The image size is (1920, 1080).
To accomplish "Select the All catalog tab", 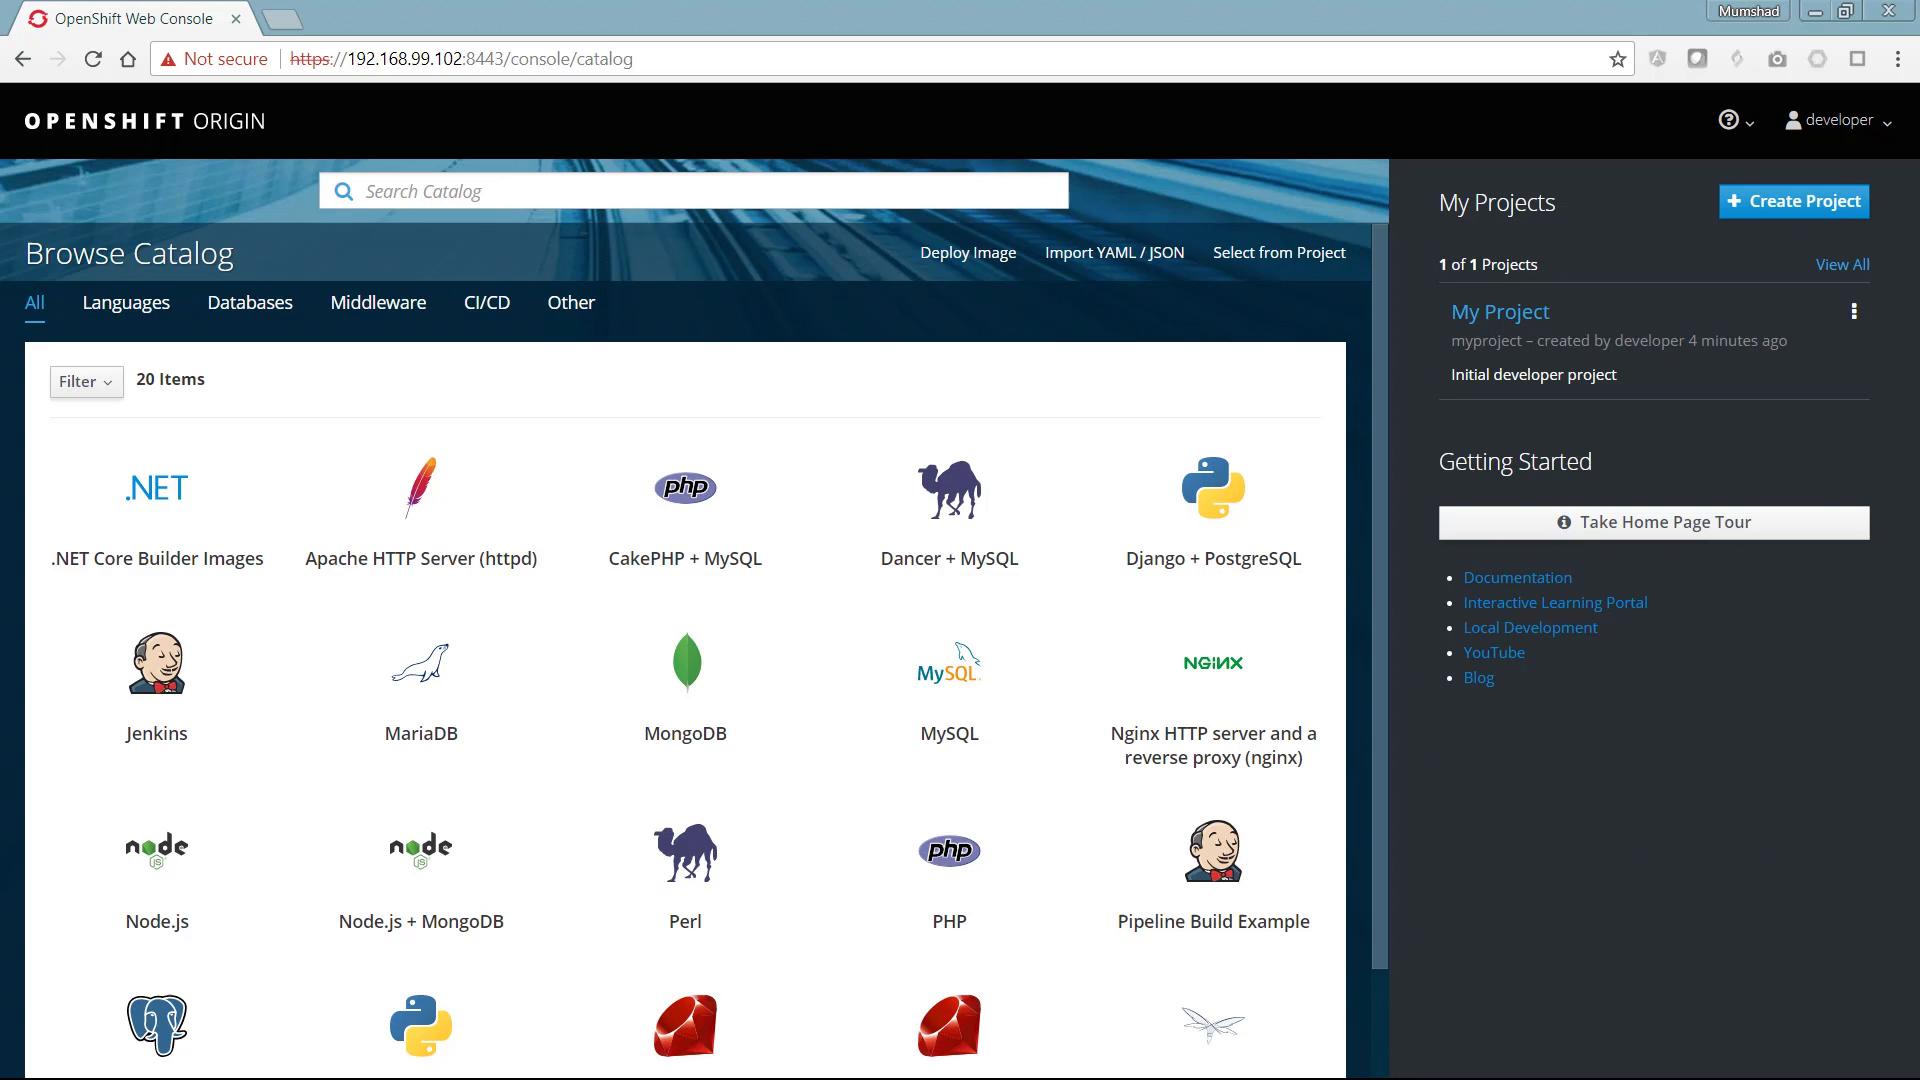I will click(35, 302).
